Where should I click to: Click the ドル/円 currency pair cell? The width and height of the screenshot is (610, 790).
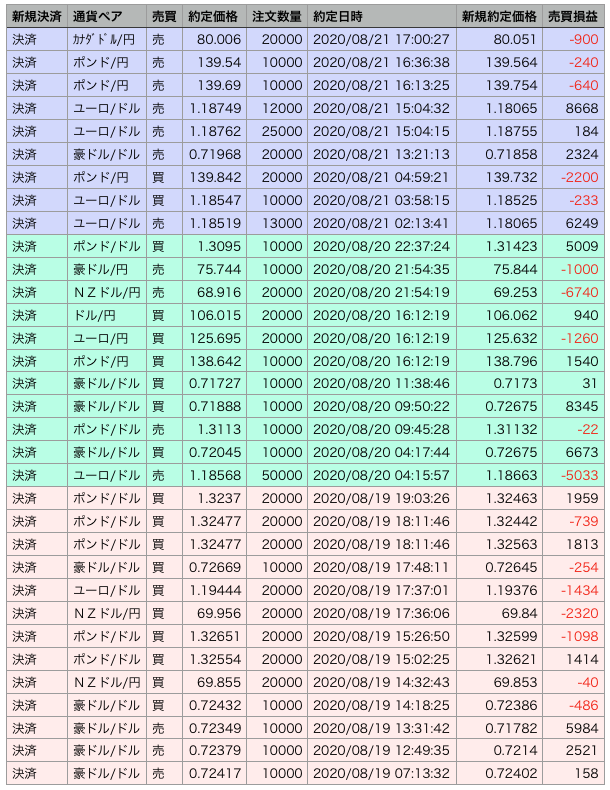click(93, 315)
